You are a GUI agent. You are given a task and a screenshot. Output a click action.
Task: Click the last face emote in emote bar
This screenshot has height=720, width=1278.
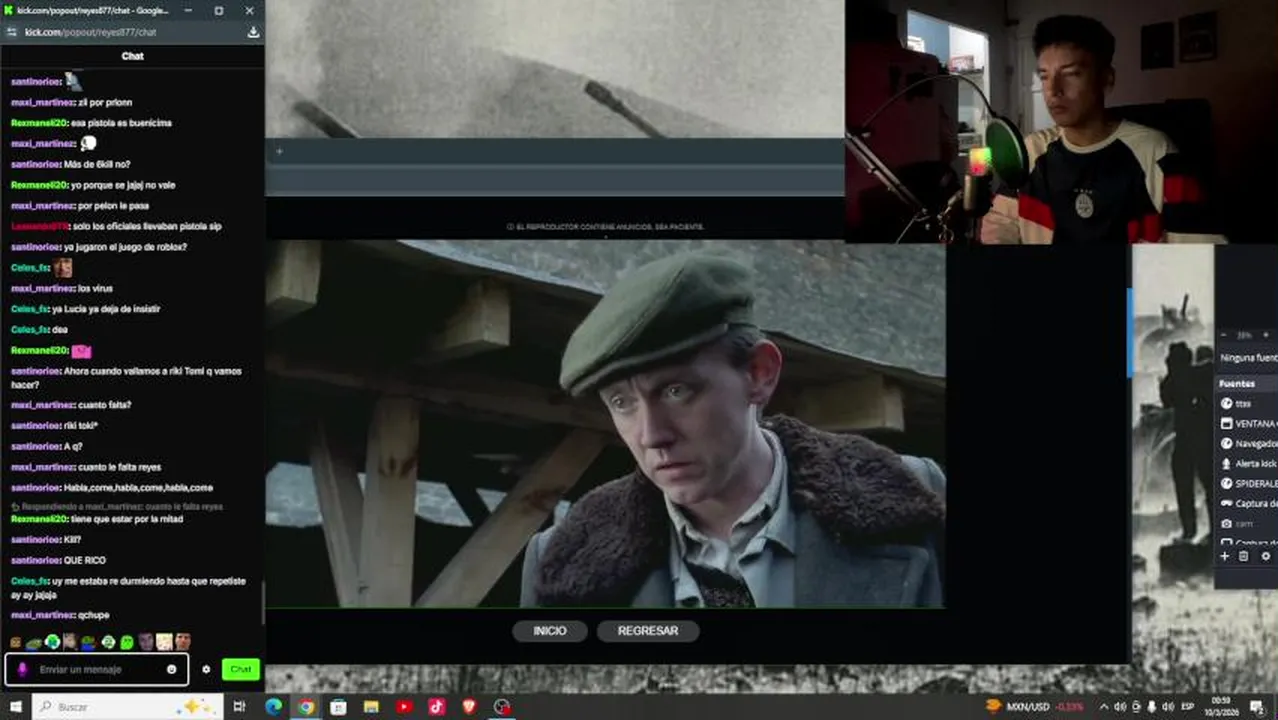pos(183,642)
